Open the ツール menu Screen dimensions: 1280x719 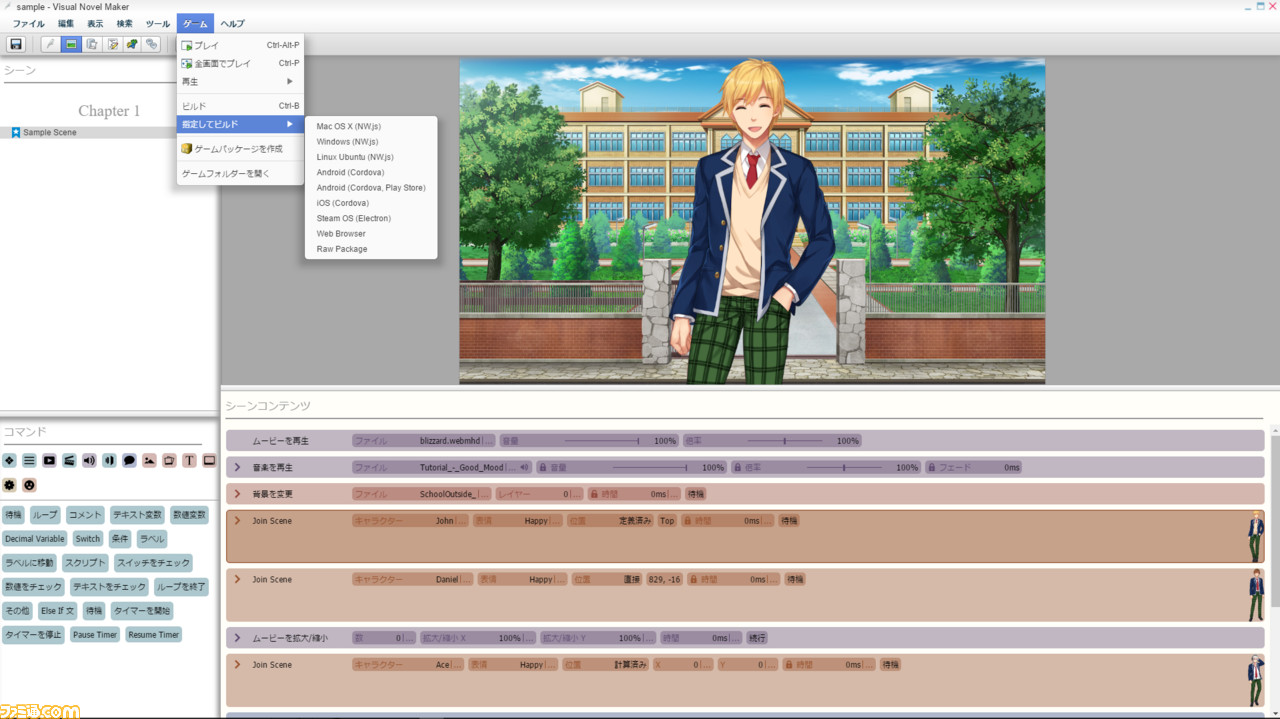157,23
